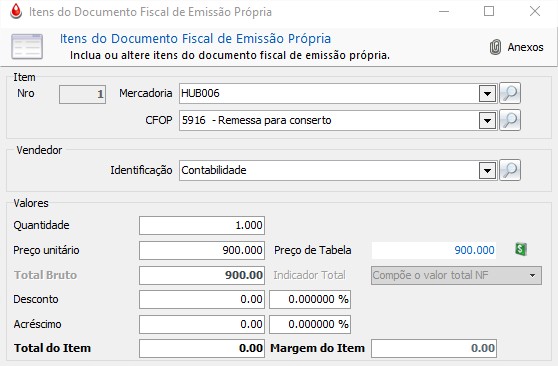This screenshot has height=366, width=558.
Task: Click the Total Bruto field
Action: tap(202, 275)
